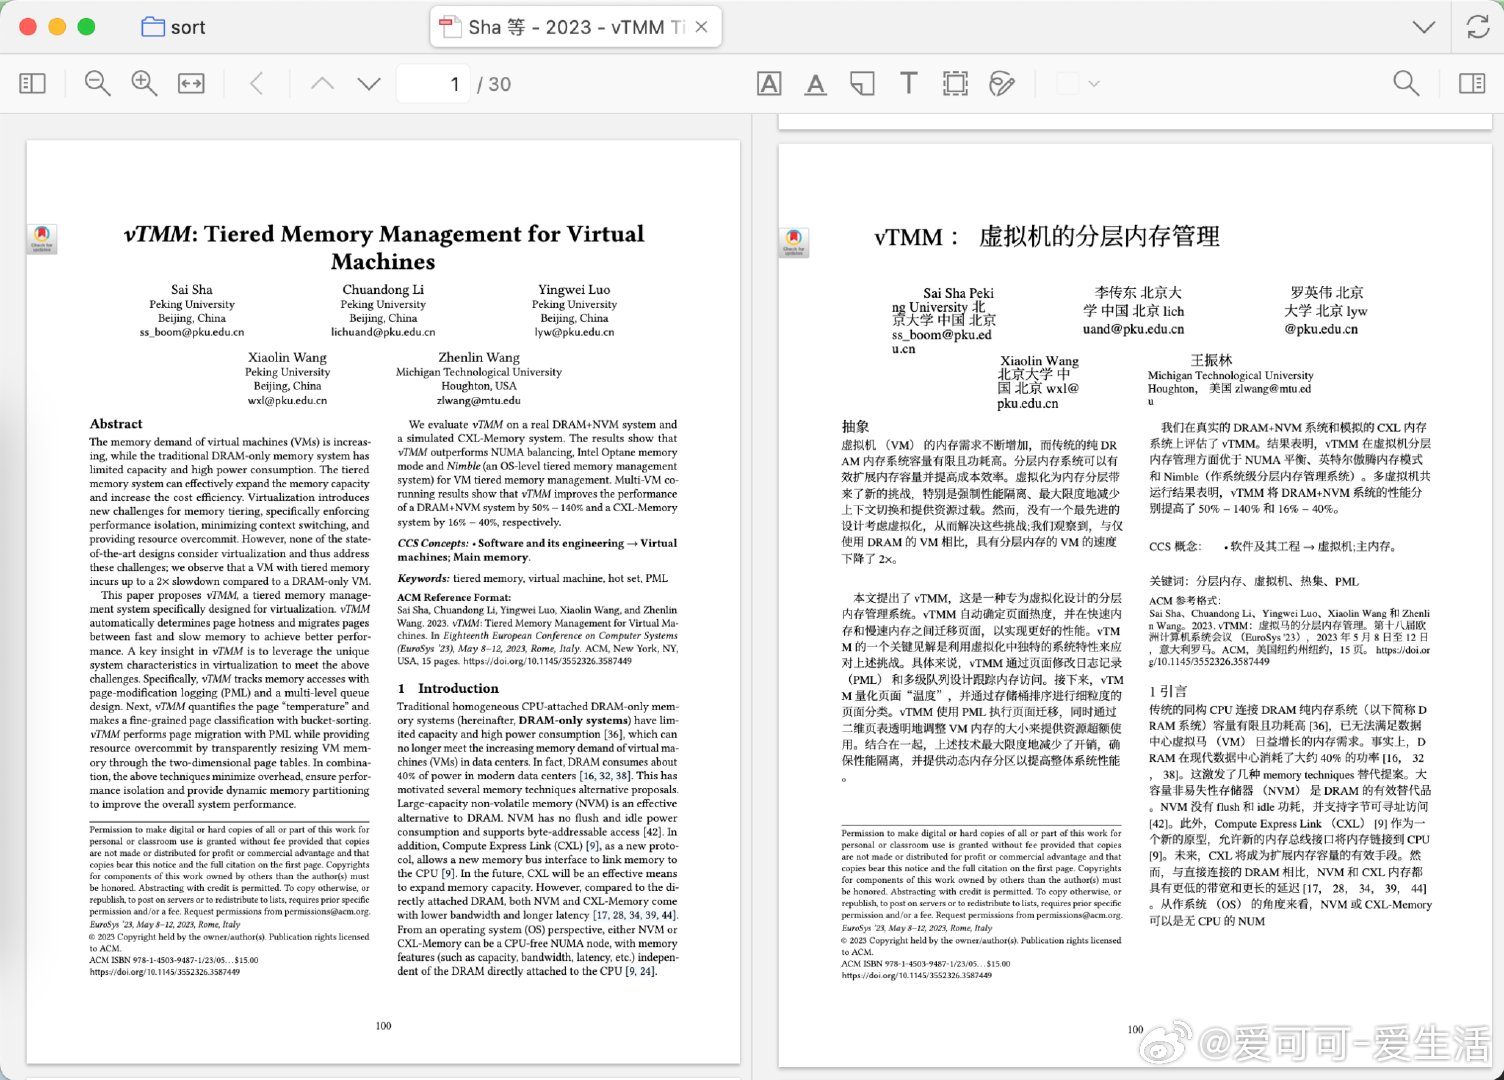This screenshot has height=1080, width=1504.
Task: Close the vTMM document tab
Action: click(x=701, y=27)
